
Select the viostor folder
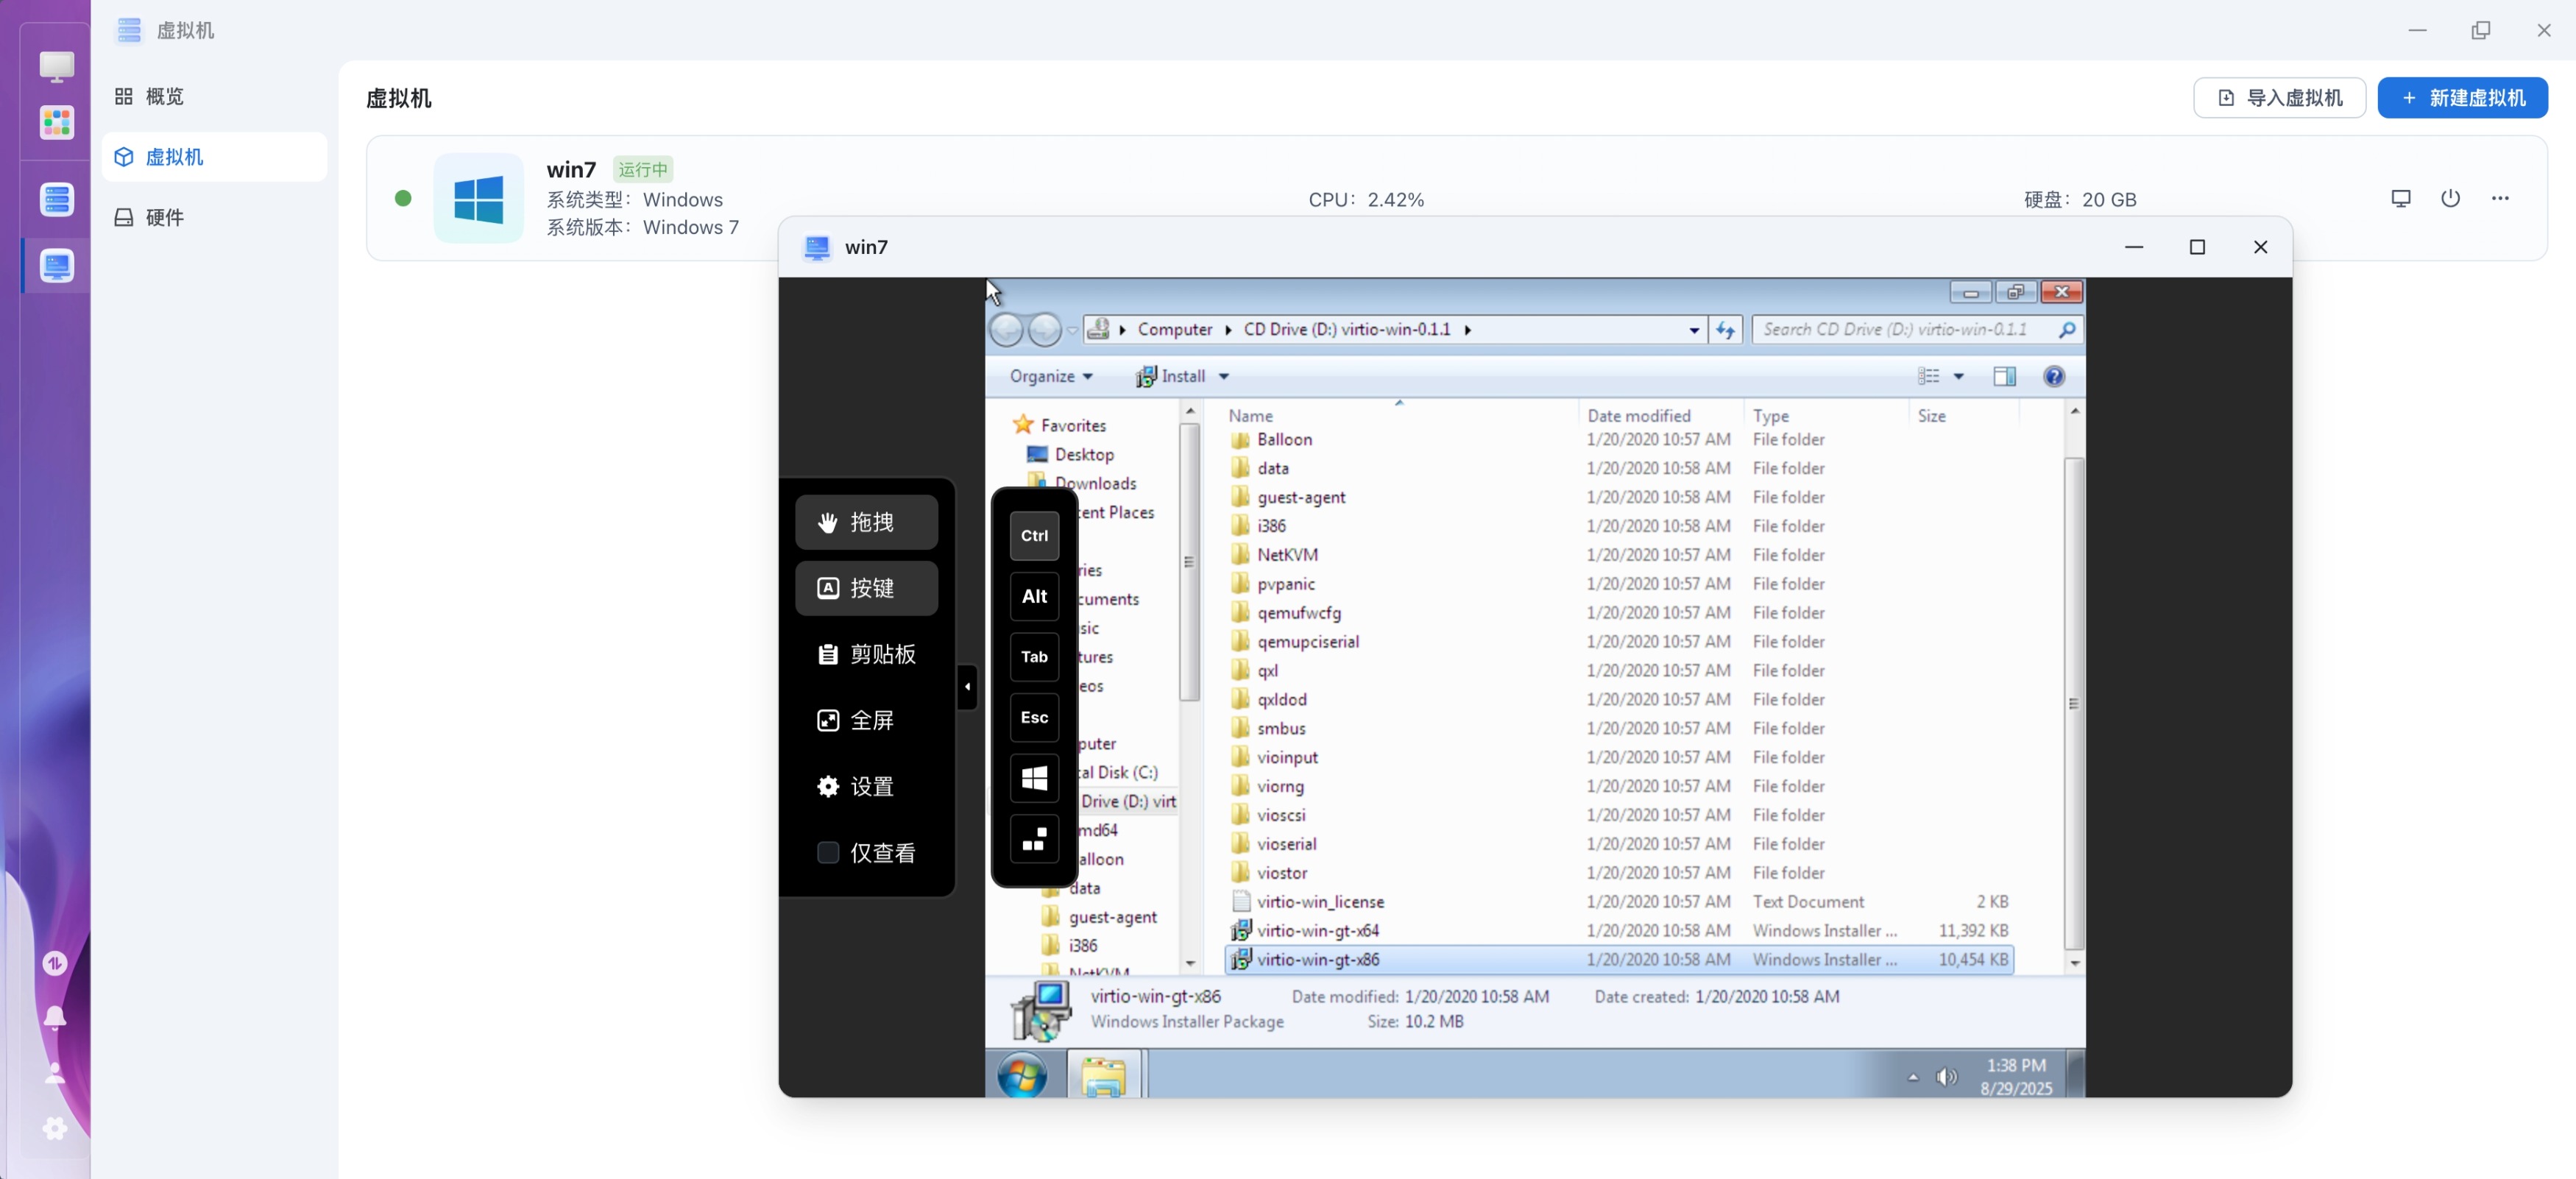click(x=1282, y=873)
